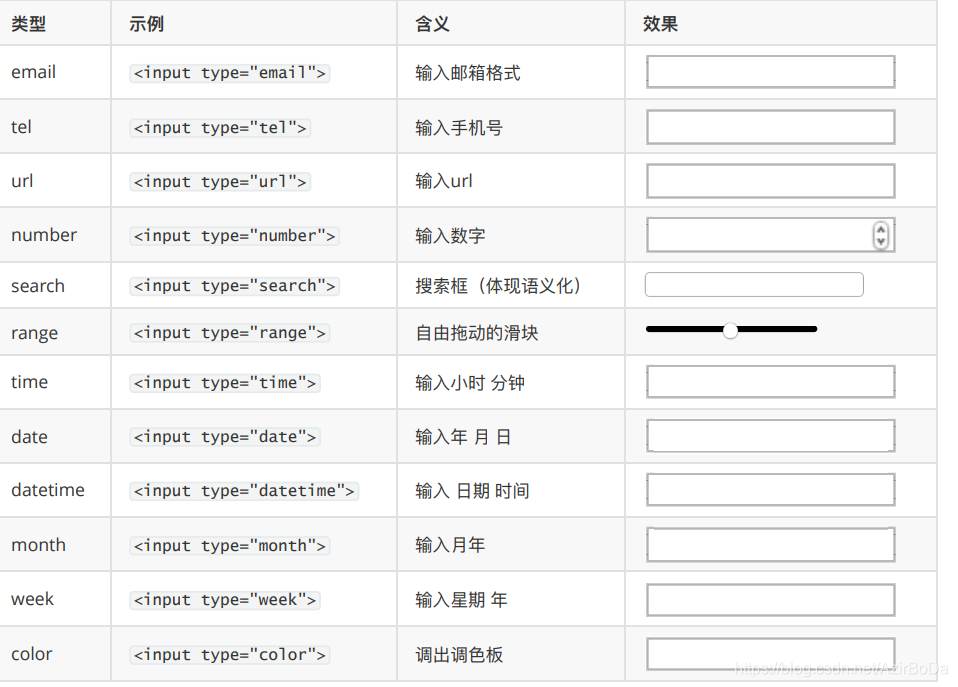Select the code <input type="date">
Screen dimensions: 958x687
click(x=225, y=437)
